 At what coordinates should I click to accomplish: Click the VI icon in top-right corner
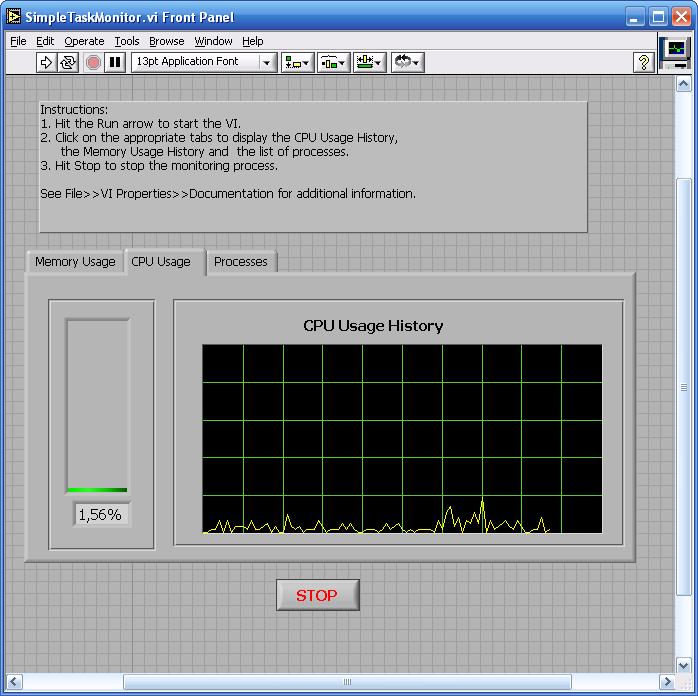tap(675, 53)
